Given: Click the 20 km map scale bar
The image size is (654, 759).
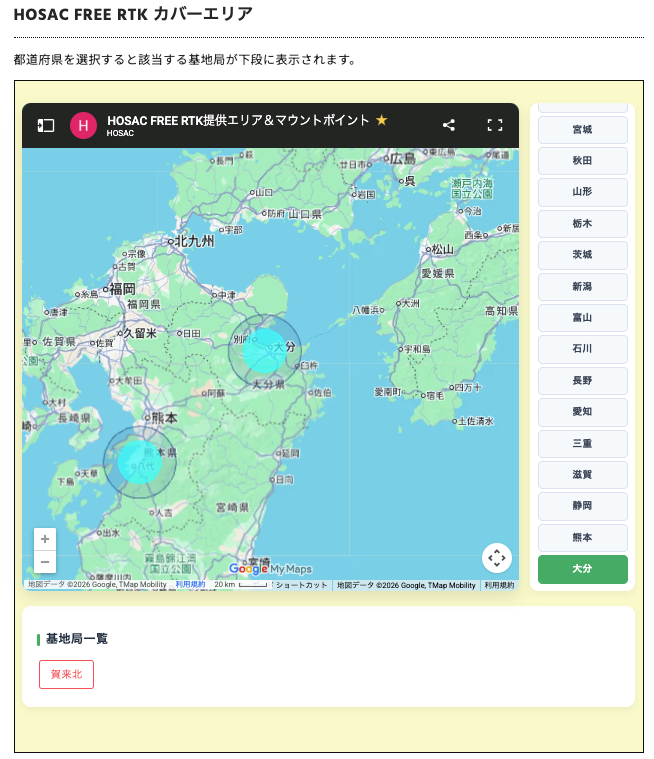Looking at the screenshot, I should pyautogui.click(x=241, y=584).
